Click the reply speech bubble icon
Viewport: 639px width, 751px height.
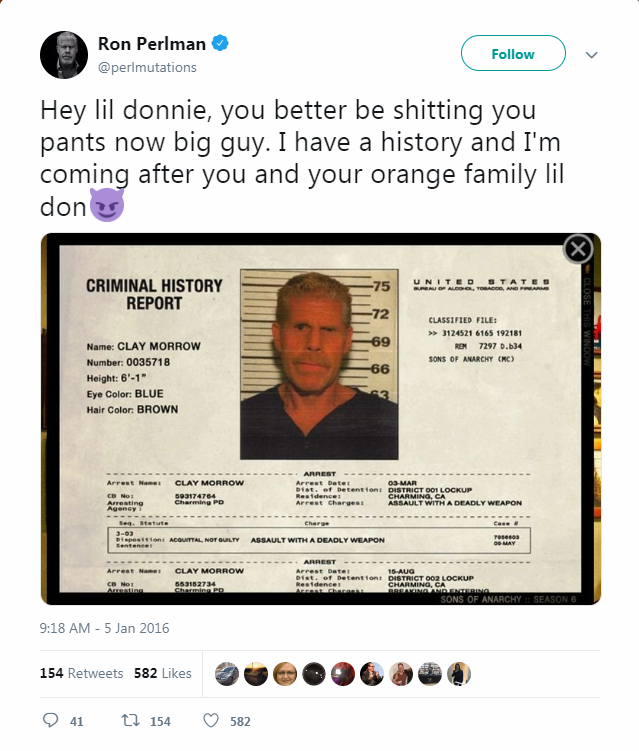51,720
